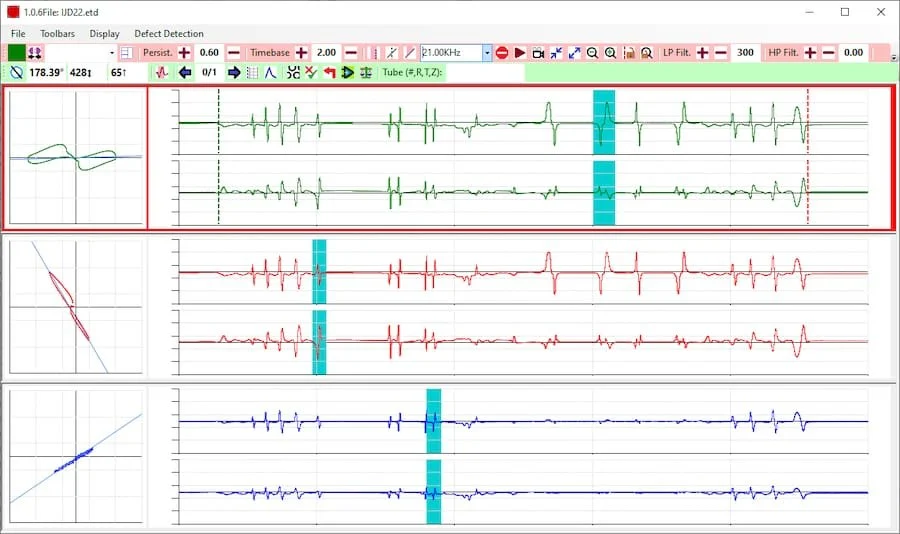The image size is (900, 534).
Task: Click the LP filter value 300
Action: point(745,53)
